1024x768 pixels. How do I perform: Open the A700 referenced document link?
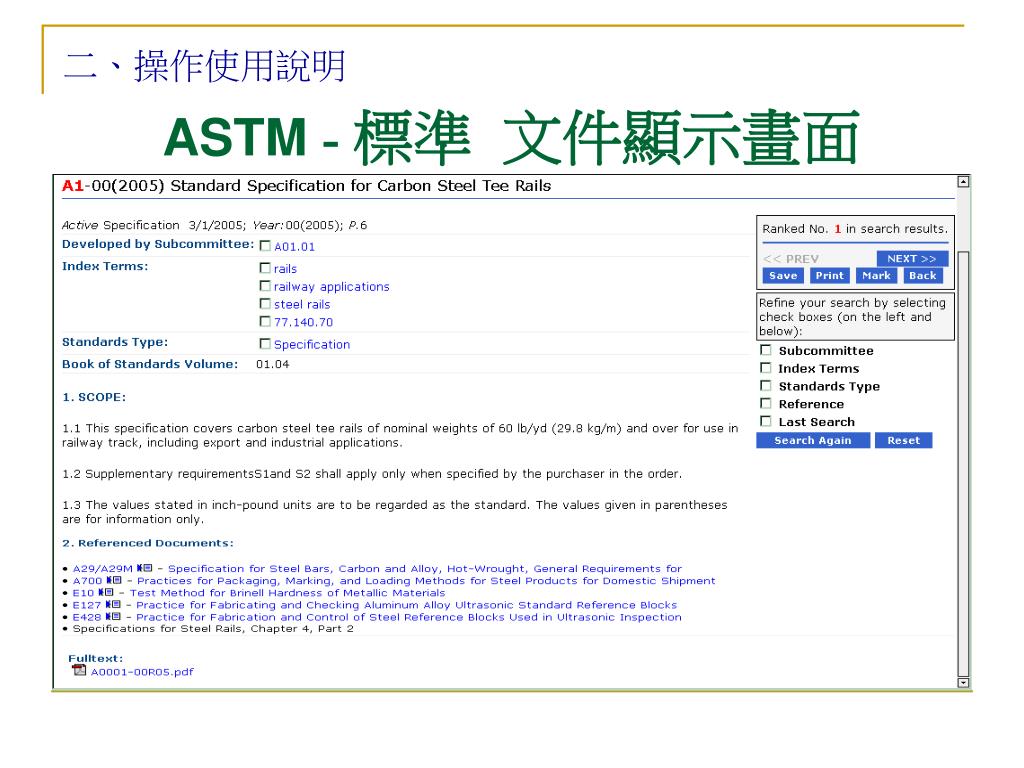[88, 581]
